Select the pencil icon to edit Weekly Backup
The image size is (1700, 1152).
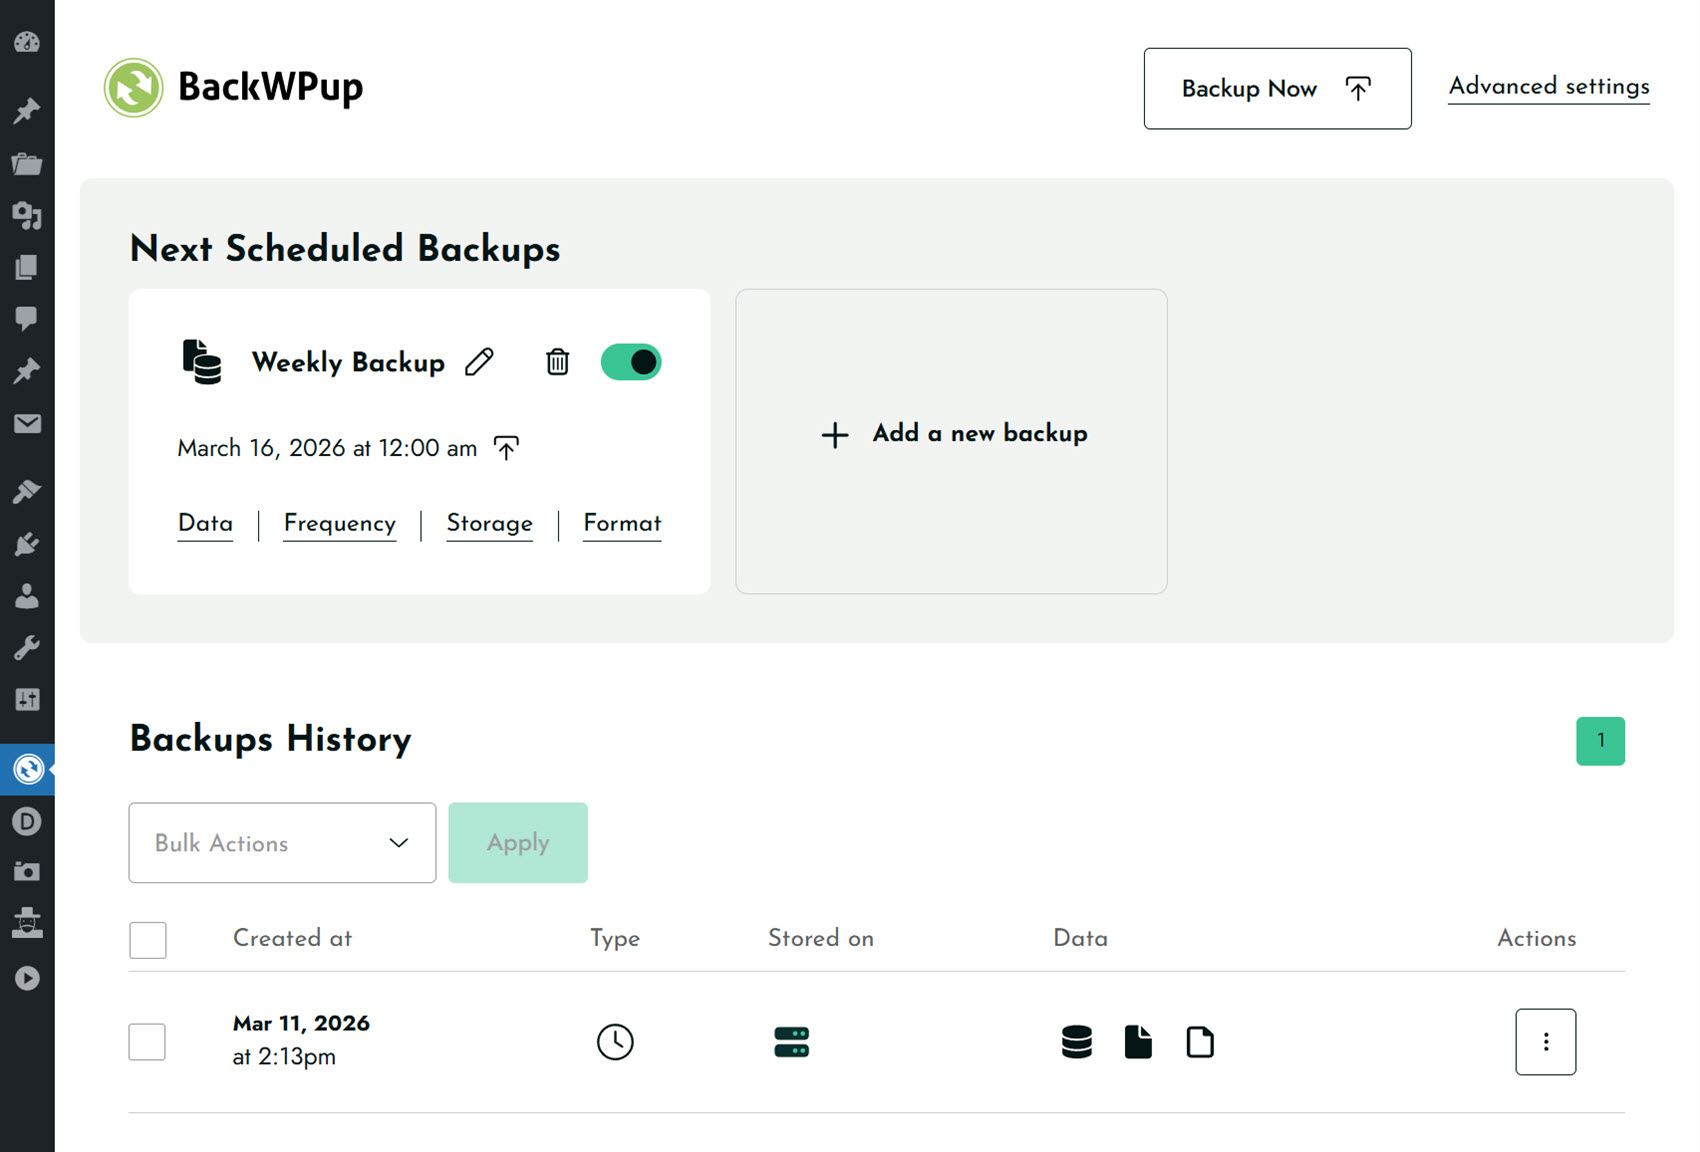[480, 362]
